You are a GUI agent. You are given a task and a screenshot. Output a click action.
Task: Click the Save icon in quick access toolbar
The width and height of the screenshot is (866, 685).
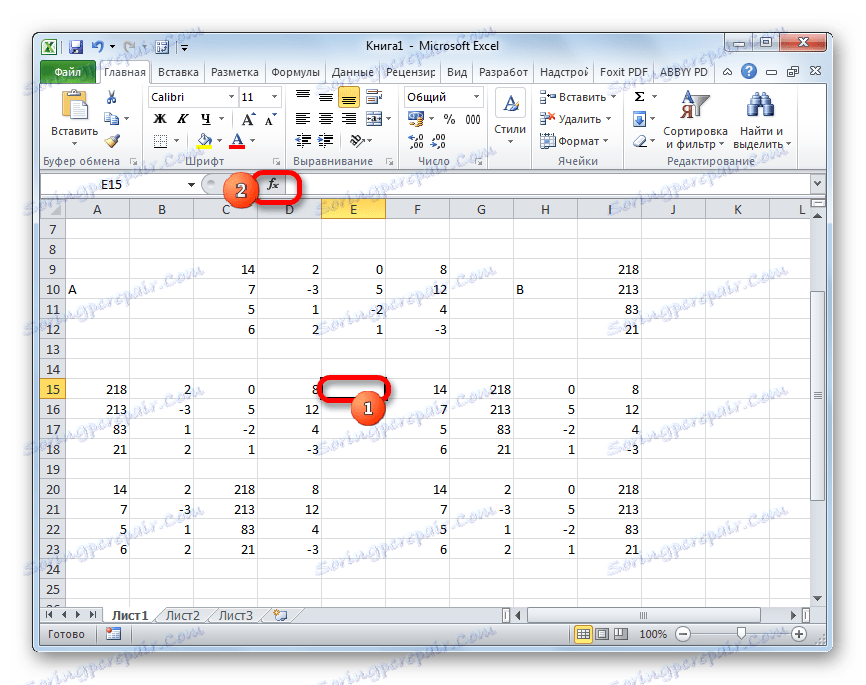pos(76,47)
